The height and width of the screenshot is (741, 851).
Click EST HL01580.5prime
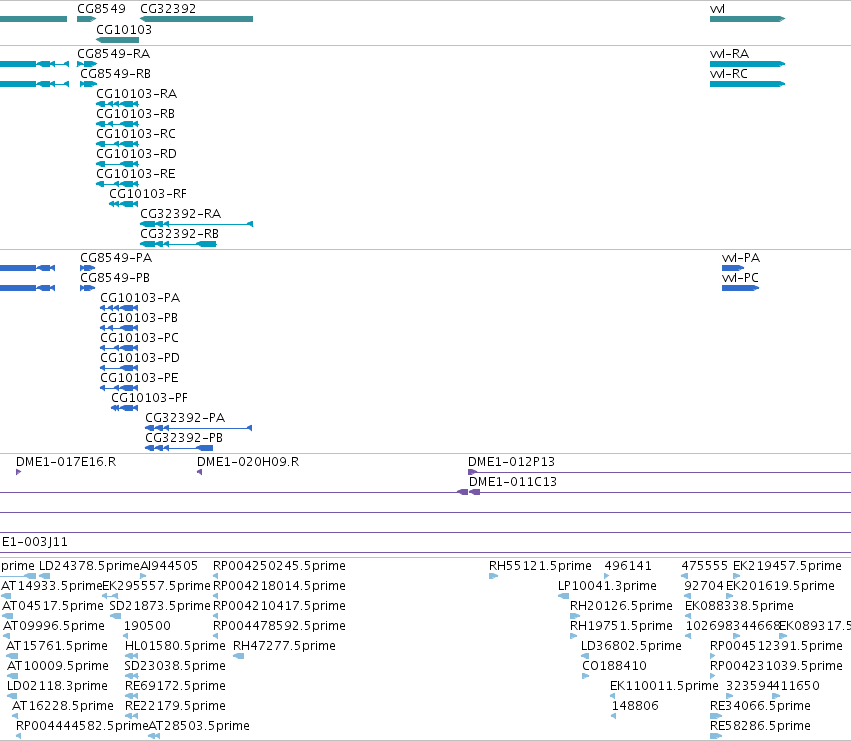point(175,647)
